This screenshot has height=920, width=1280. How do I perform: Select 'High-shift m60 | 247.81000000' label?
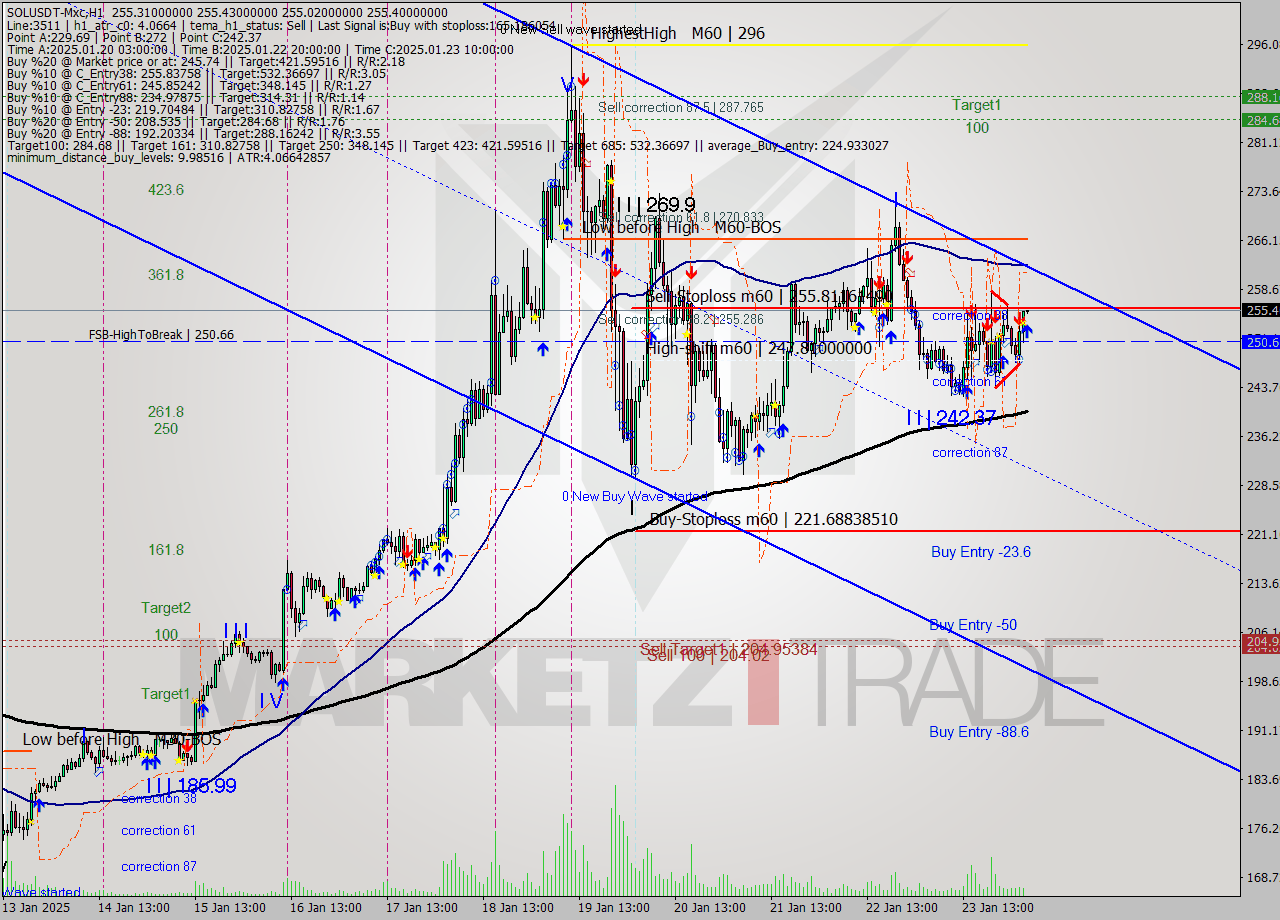(759, 348)
